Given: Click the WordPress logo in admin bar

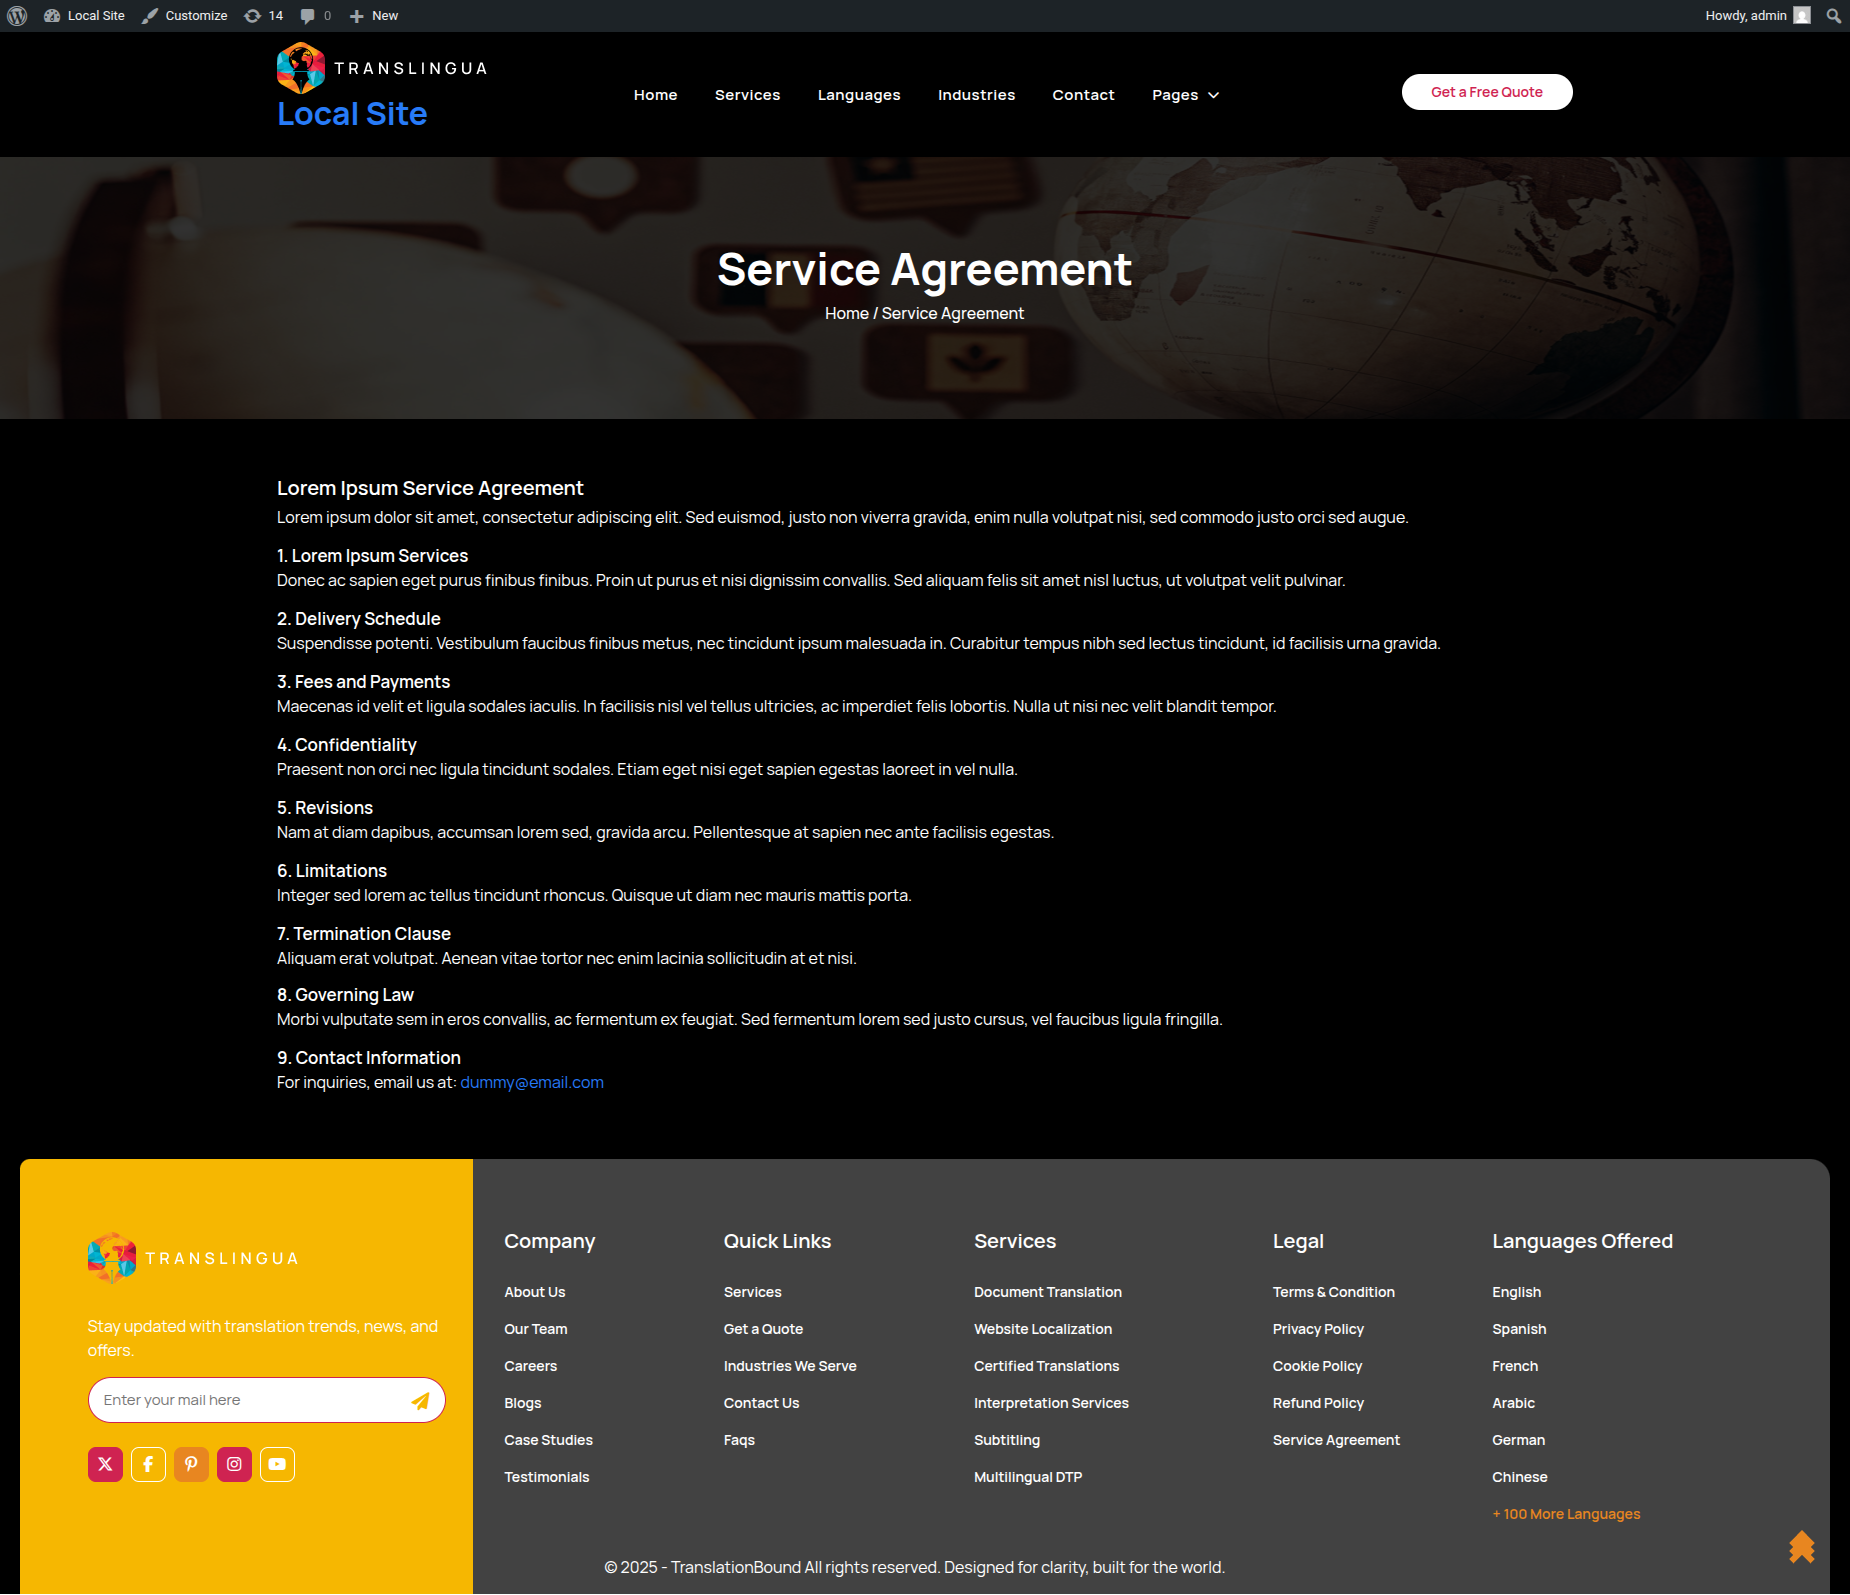Looking at the screenshot, I should pos(17,16).
